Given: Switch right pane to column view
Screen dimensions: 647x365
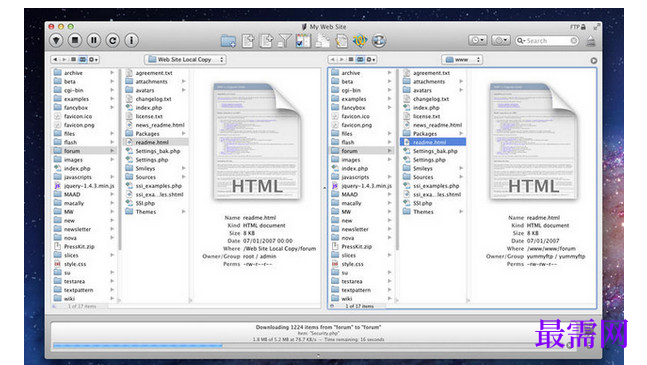Looking at the screenshot, I should [x=360, y=59].
